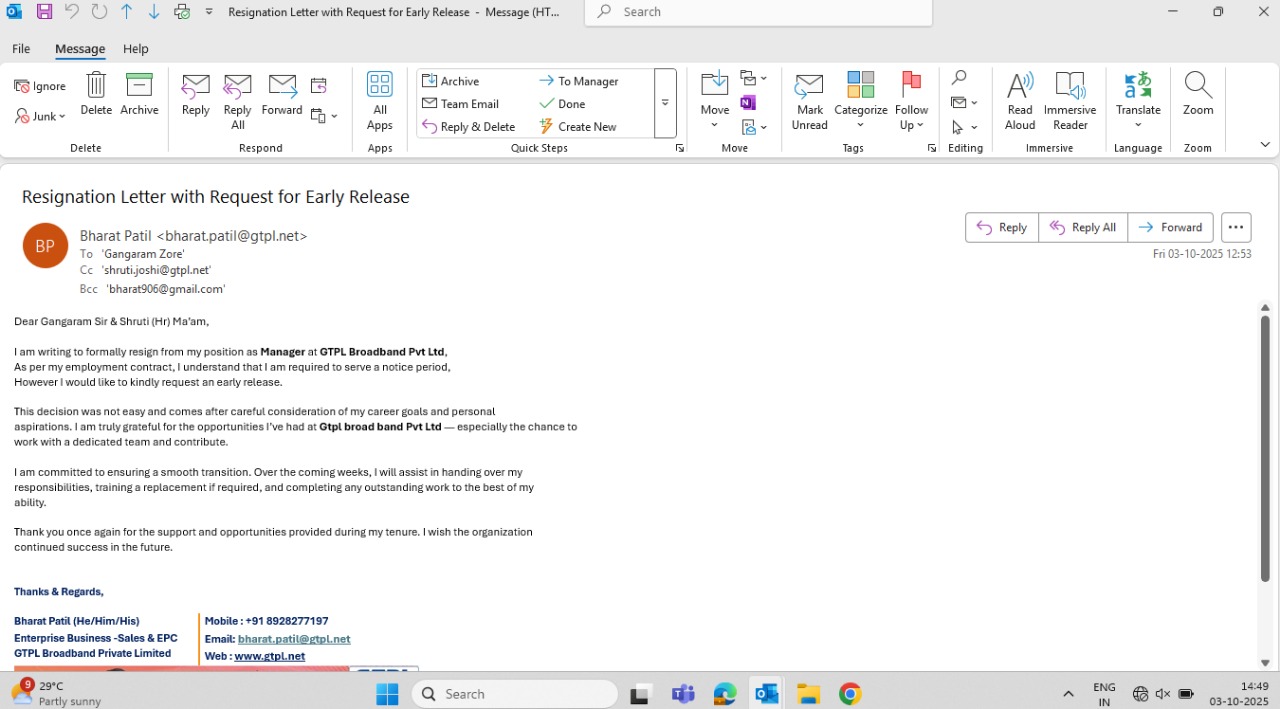Choose Team Email quick step

[x=461, y=104]
